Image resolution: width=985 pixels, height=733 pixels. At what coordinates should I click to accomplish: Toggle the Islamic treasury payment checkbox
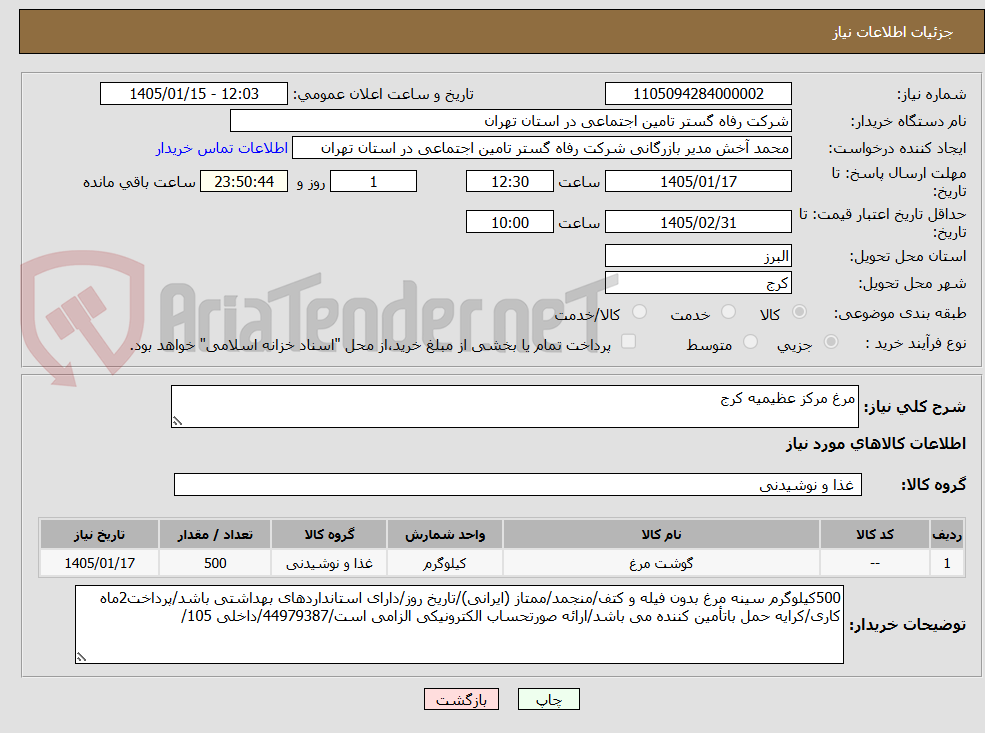(628, 341)
